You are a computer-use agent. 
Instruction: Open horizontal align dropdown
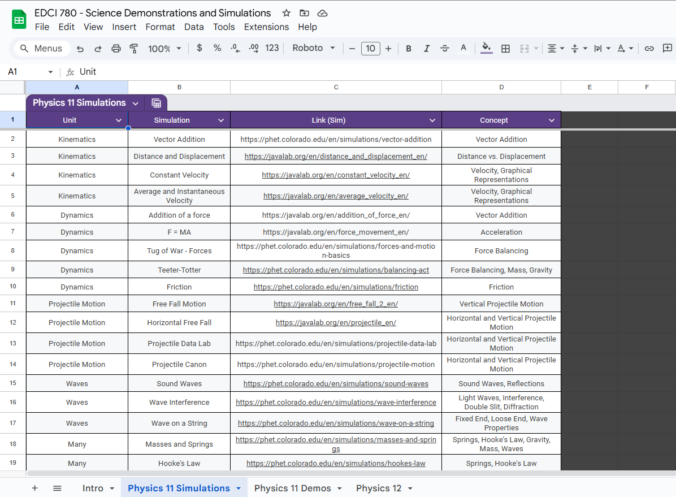pyautogui.click(x=556, y=49)
